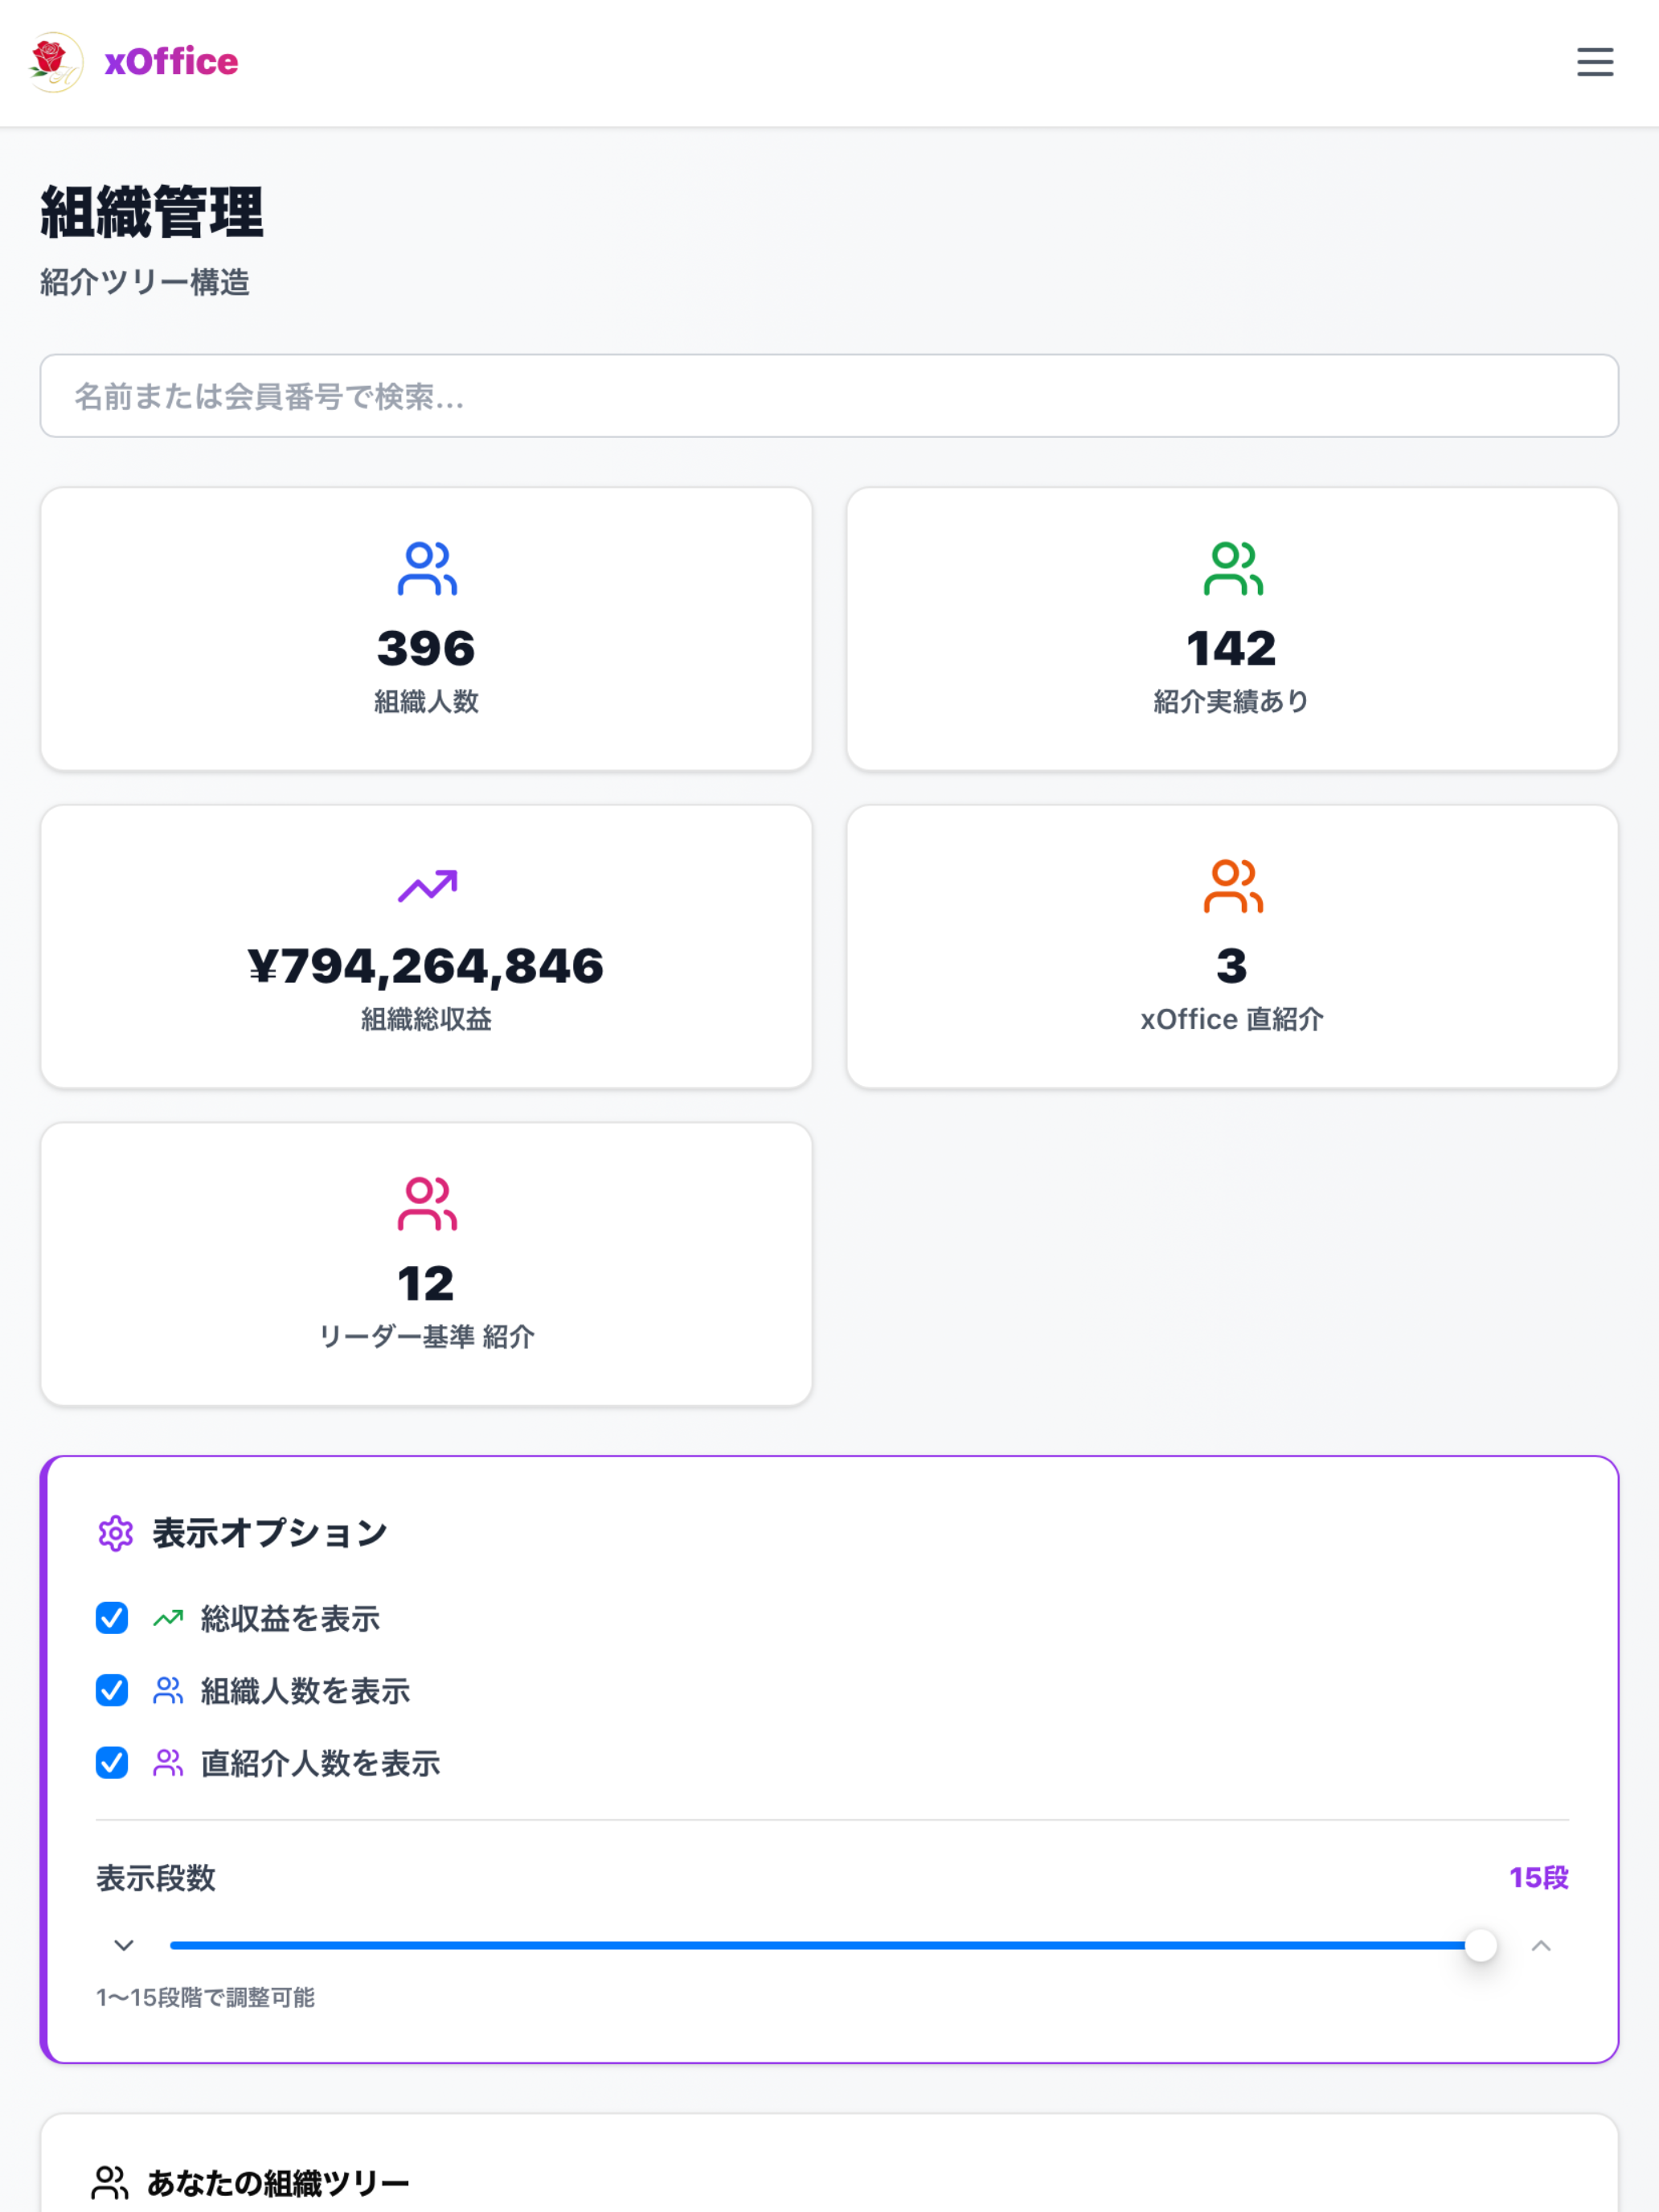Click the blue people icon above 396
Screen dimensions: 1659x2212
(427, 569)
